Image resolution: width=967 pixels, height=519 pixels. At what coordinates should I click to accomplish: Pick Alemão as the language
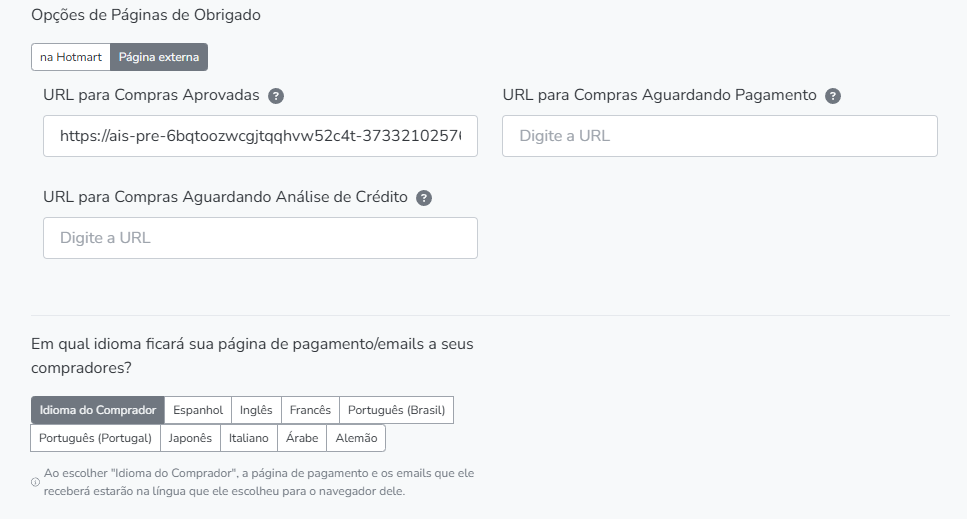(356, 438)
